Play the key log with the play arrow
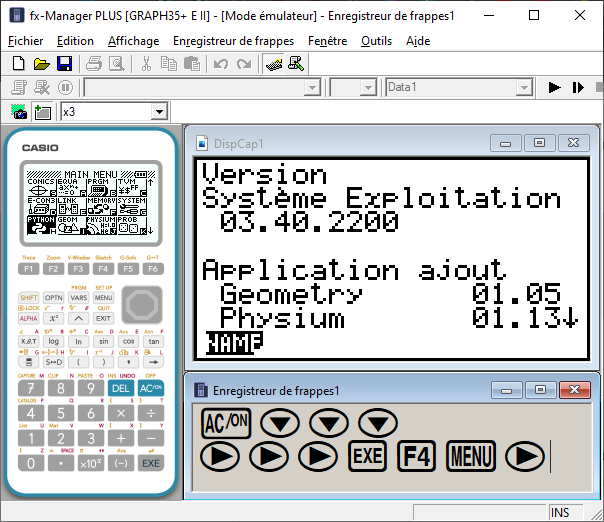This screenshot has width=604, height=522. click(554, 87)
